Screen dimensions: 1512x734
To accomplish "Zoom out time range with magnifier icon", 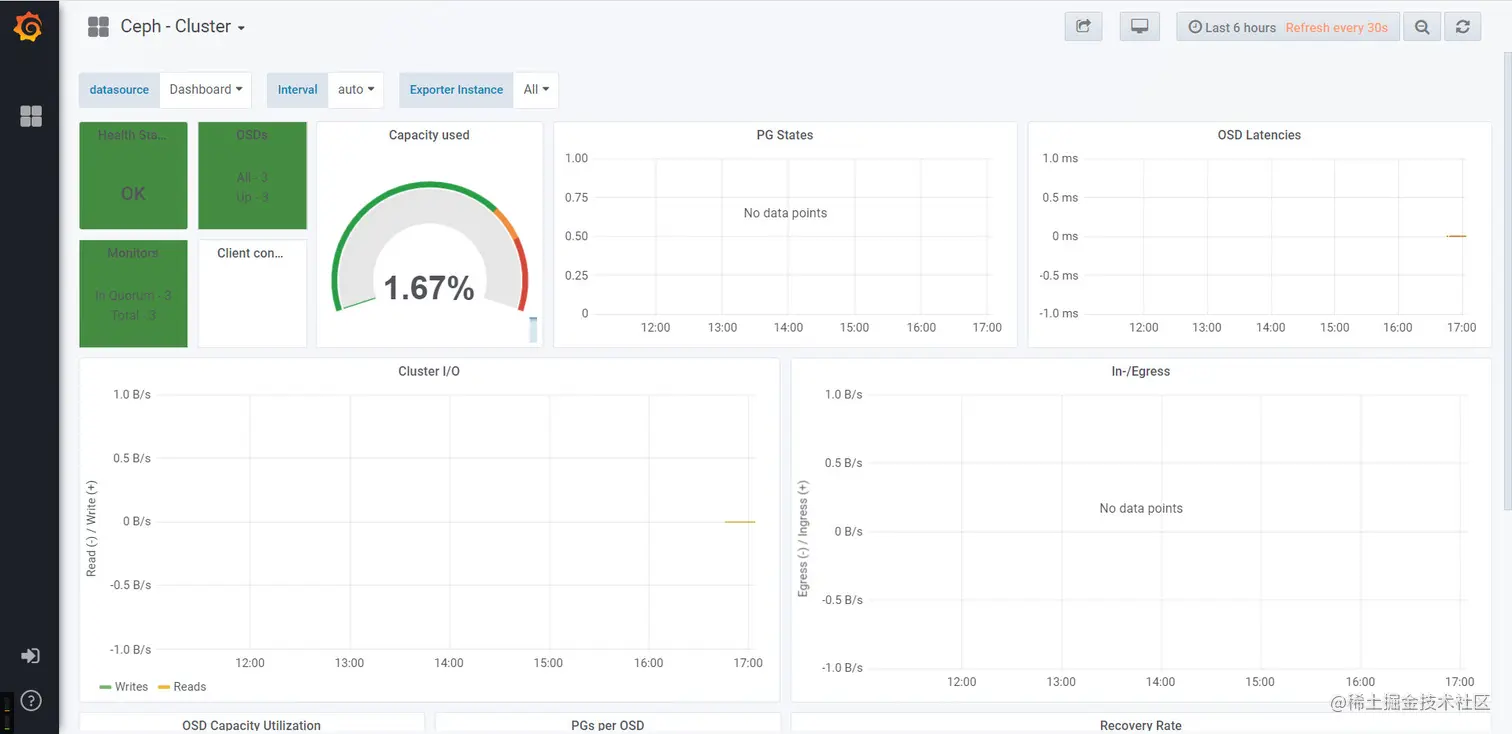I will click(x=1422, y=27).
